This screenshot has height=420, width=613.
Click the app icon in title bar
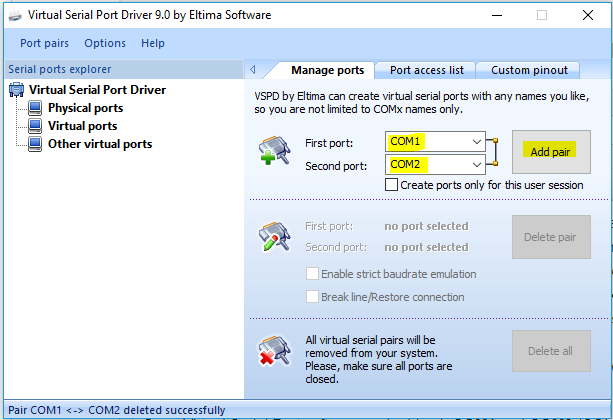coord(15,16)
